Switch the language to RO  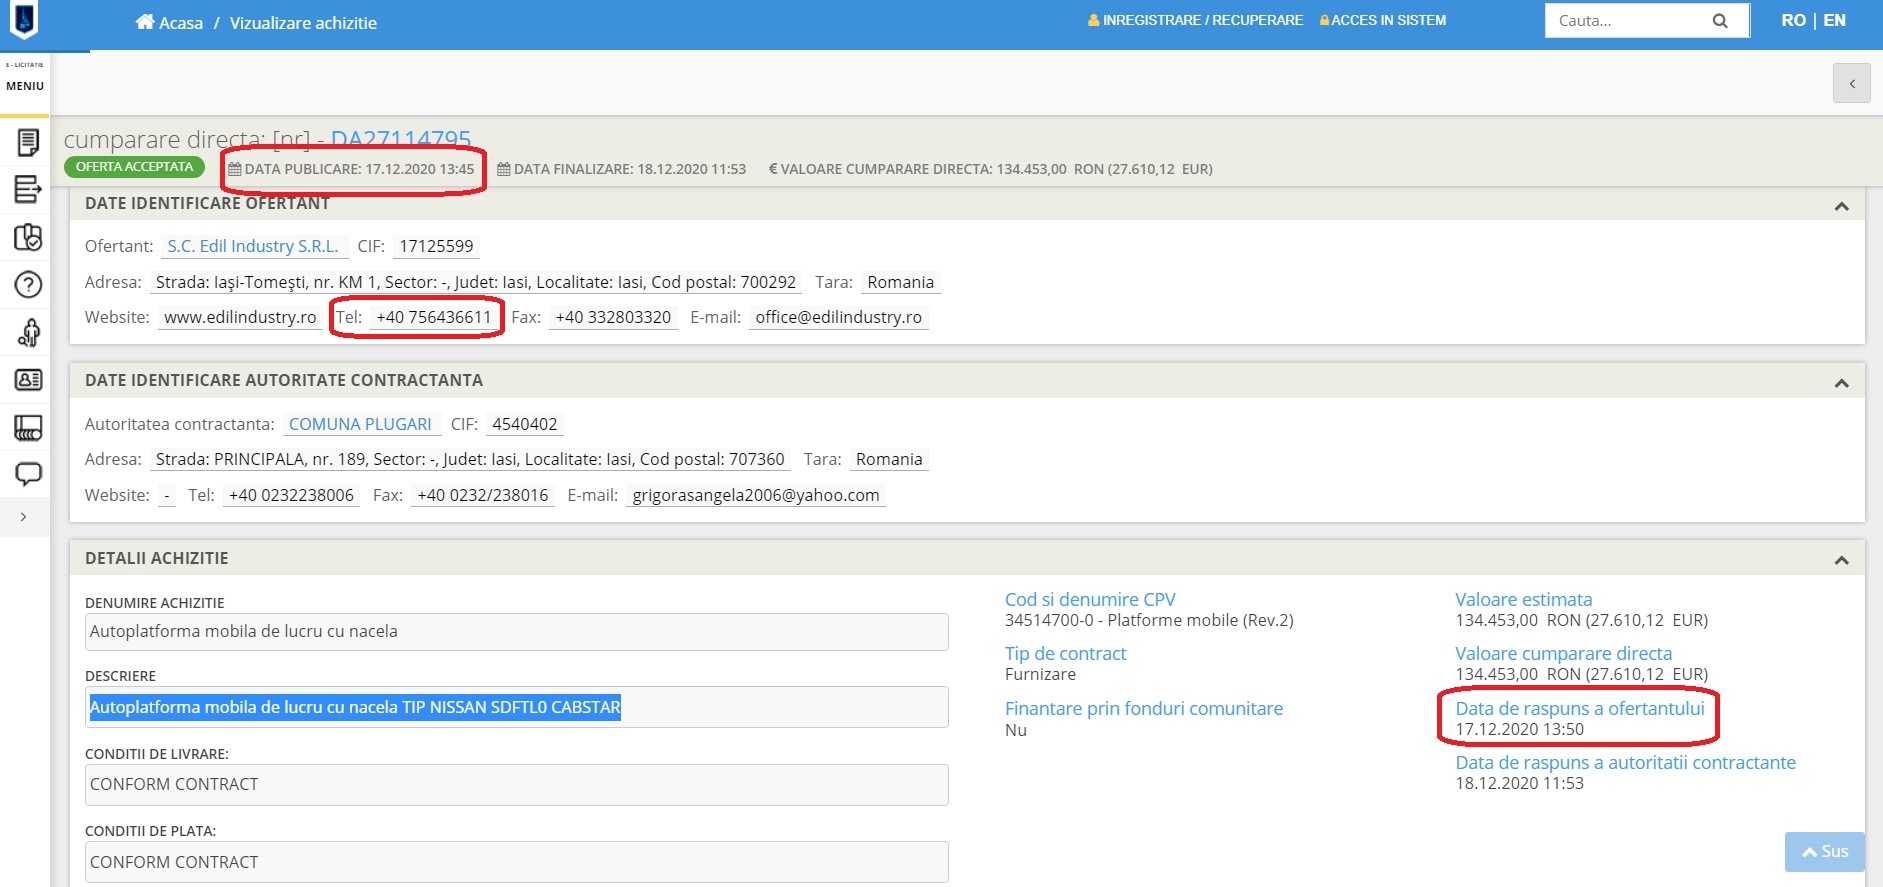[1793, 20]
